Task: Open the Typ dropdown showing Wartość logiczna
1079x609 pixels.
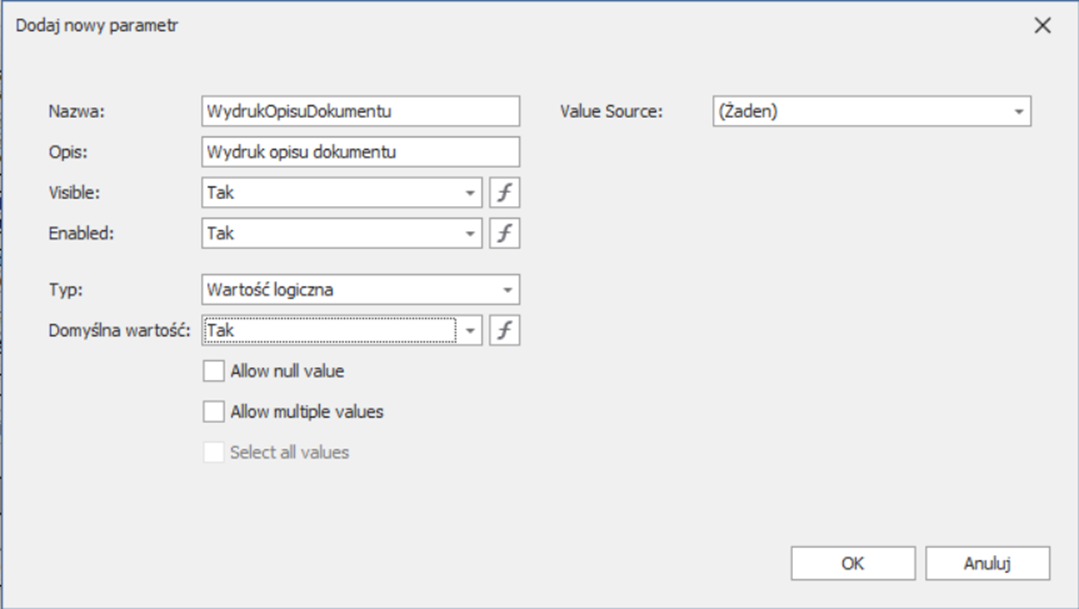Action: click(508, 290)
